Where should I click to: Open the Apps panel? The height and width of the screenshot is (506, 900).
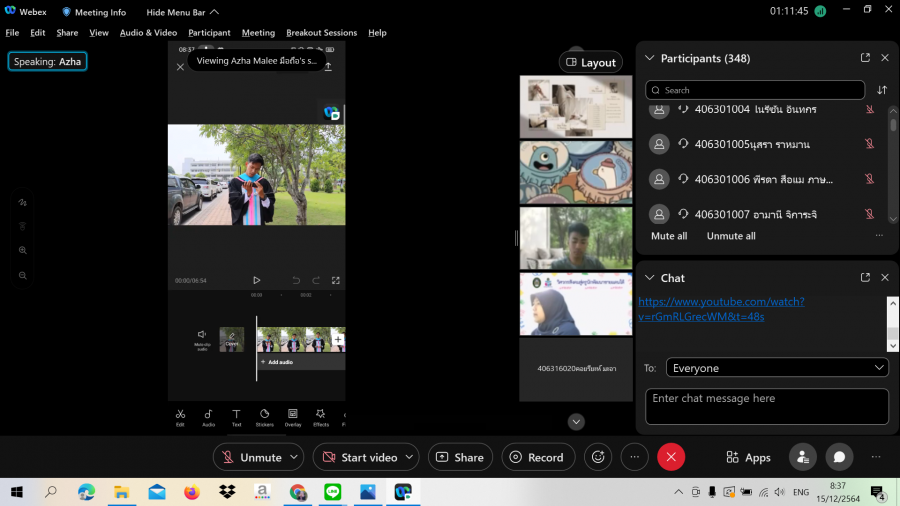pos(748,457)
